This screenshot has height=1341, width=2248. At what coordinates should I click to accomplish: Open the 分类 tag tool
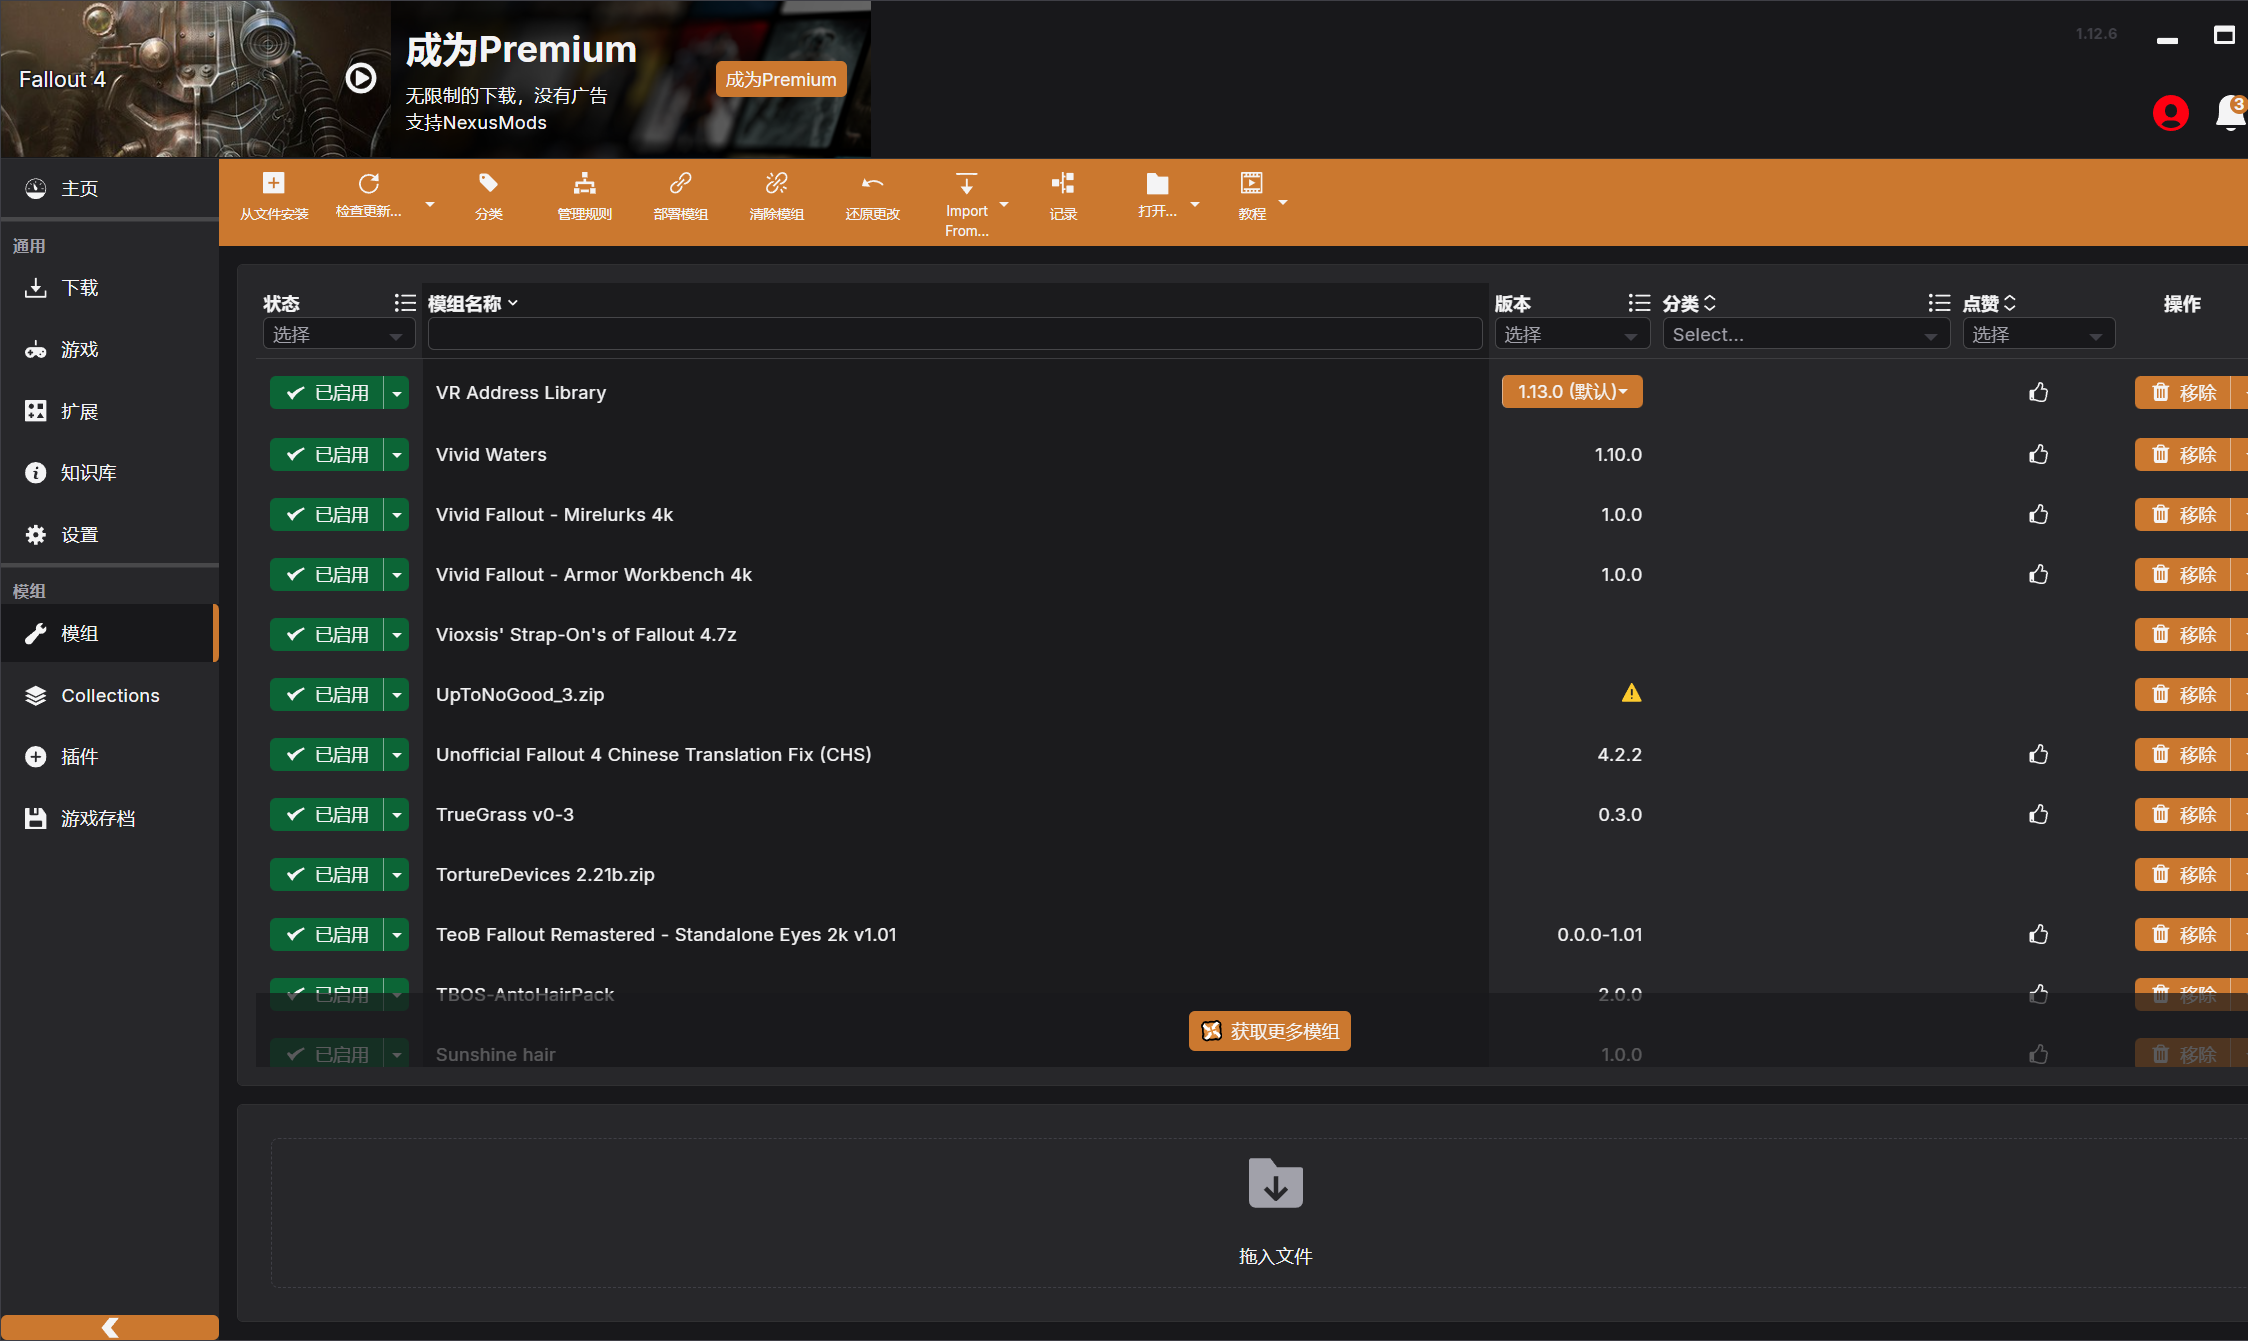click(488, 183)
